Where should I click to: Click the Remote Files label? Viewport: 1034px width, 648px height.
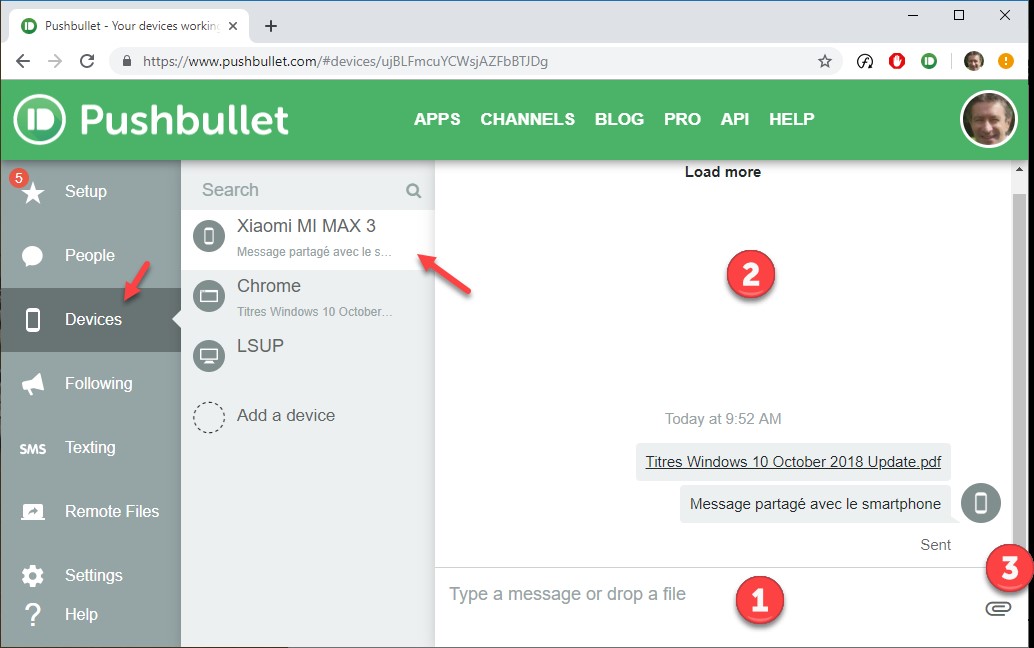112,512
